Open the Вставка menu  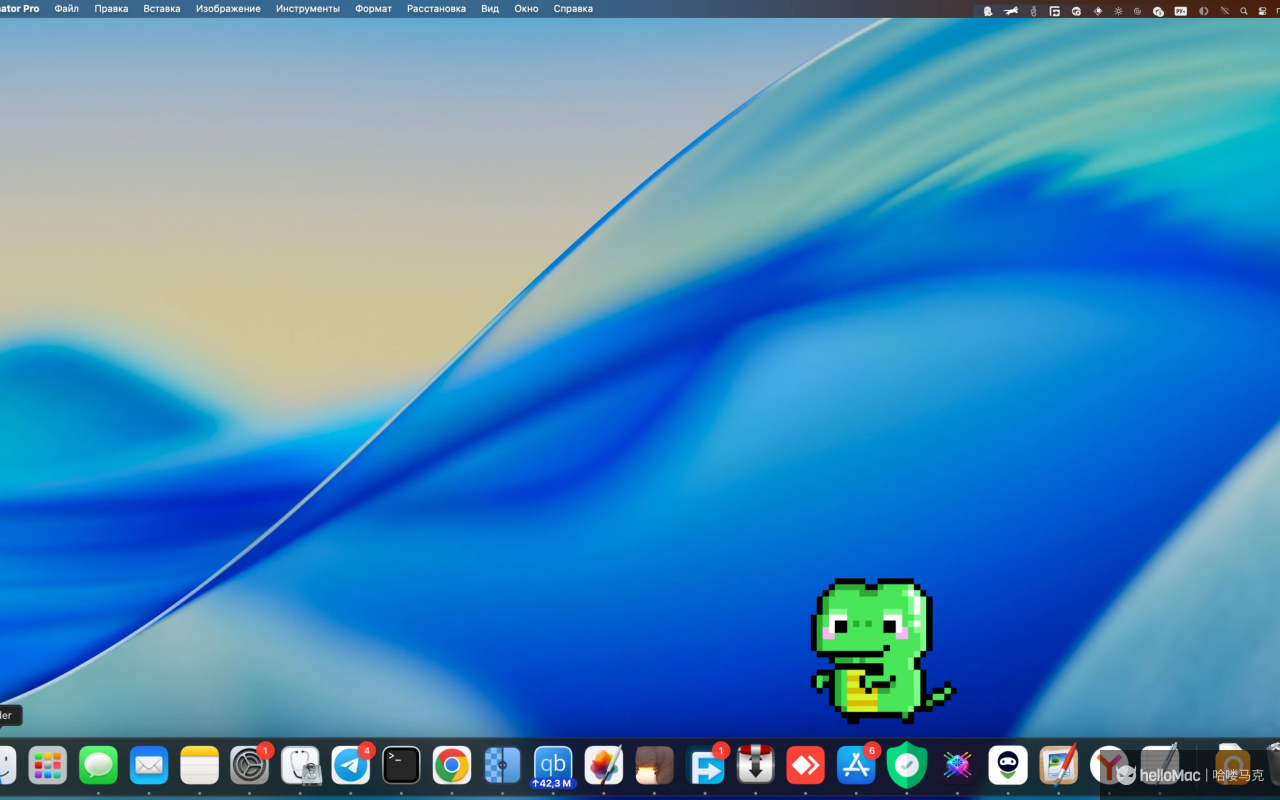point(162,9)
